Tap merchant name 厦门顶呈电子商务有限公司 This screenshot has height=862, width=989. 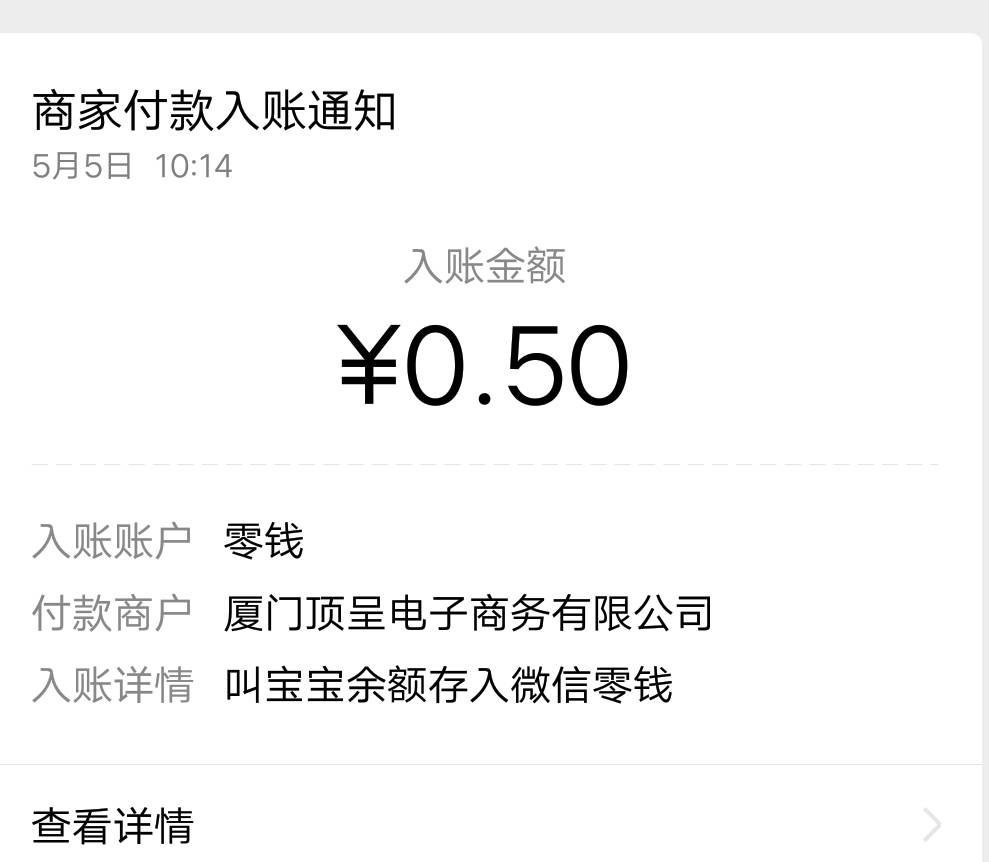coord(468,613)
